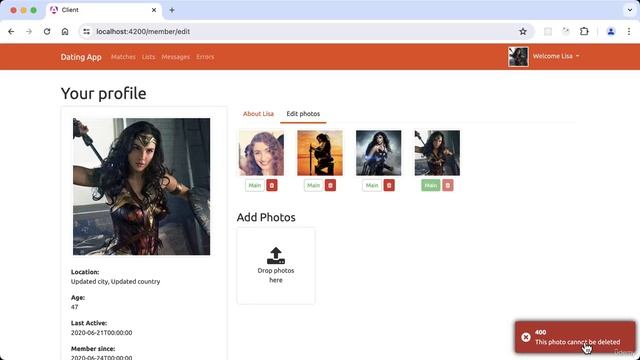Open the Lists nav link
The image size is (640, 360).
coord(149,57)
